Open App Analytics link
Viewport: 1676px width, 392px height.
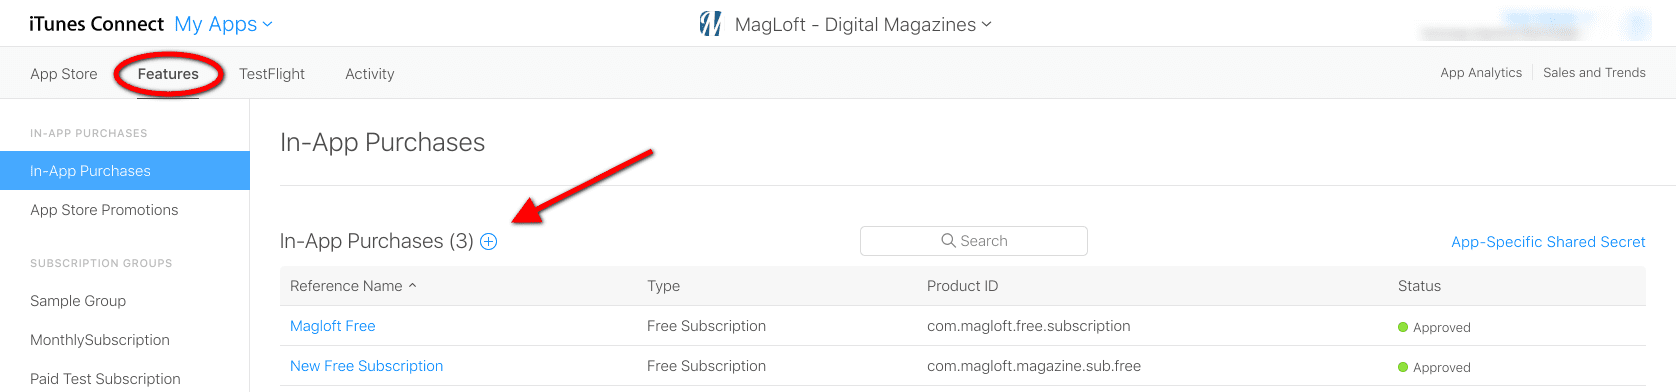coord(1481,73)
